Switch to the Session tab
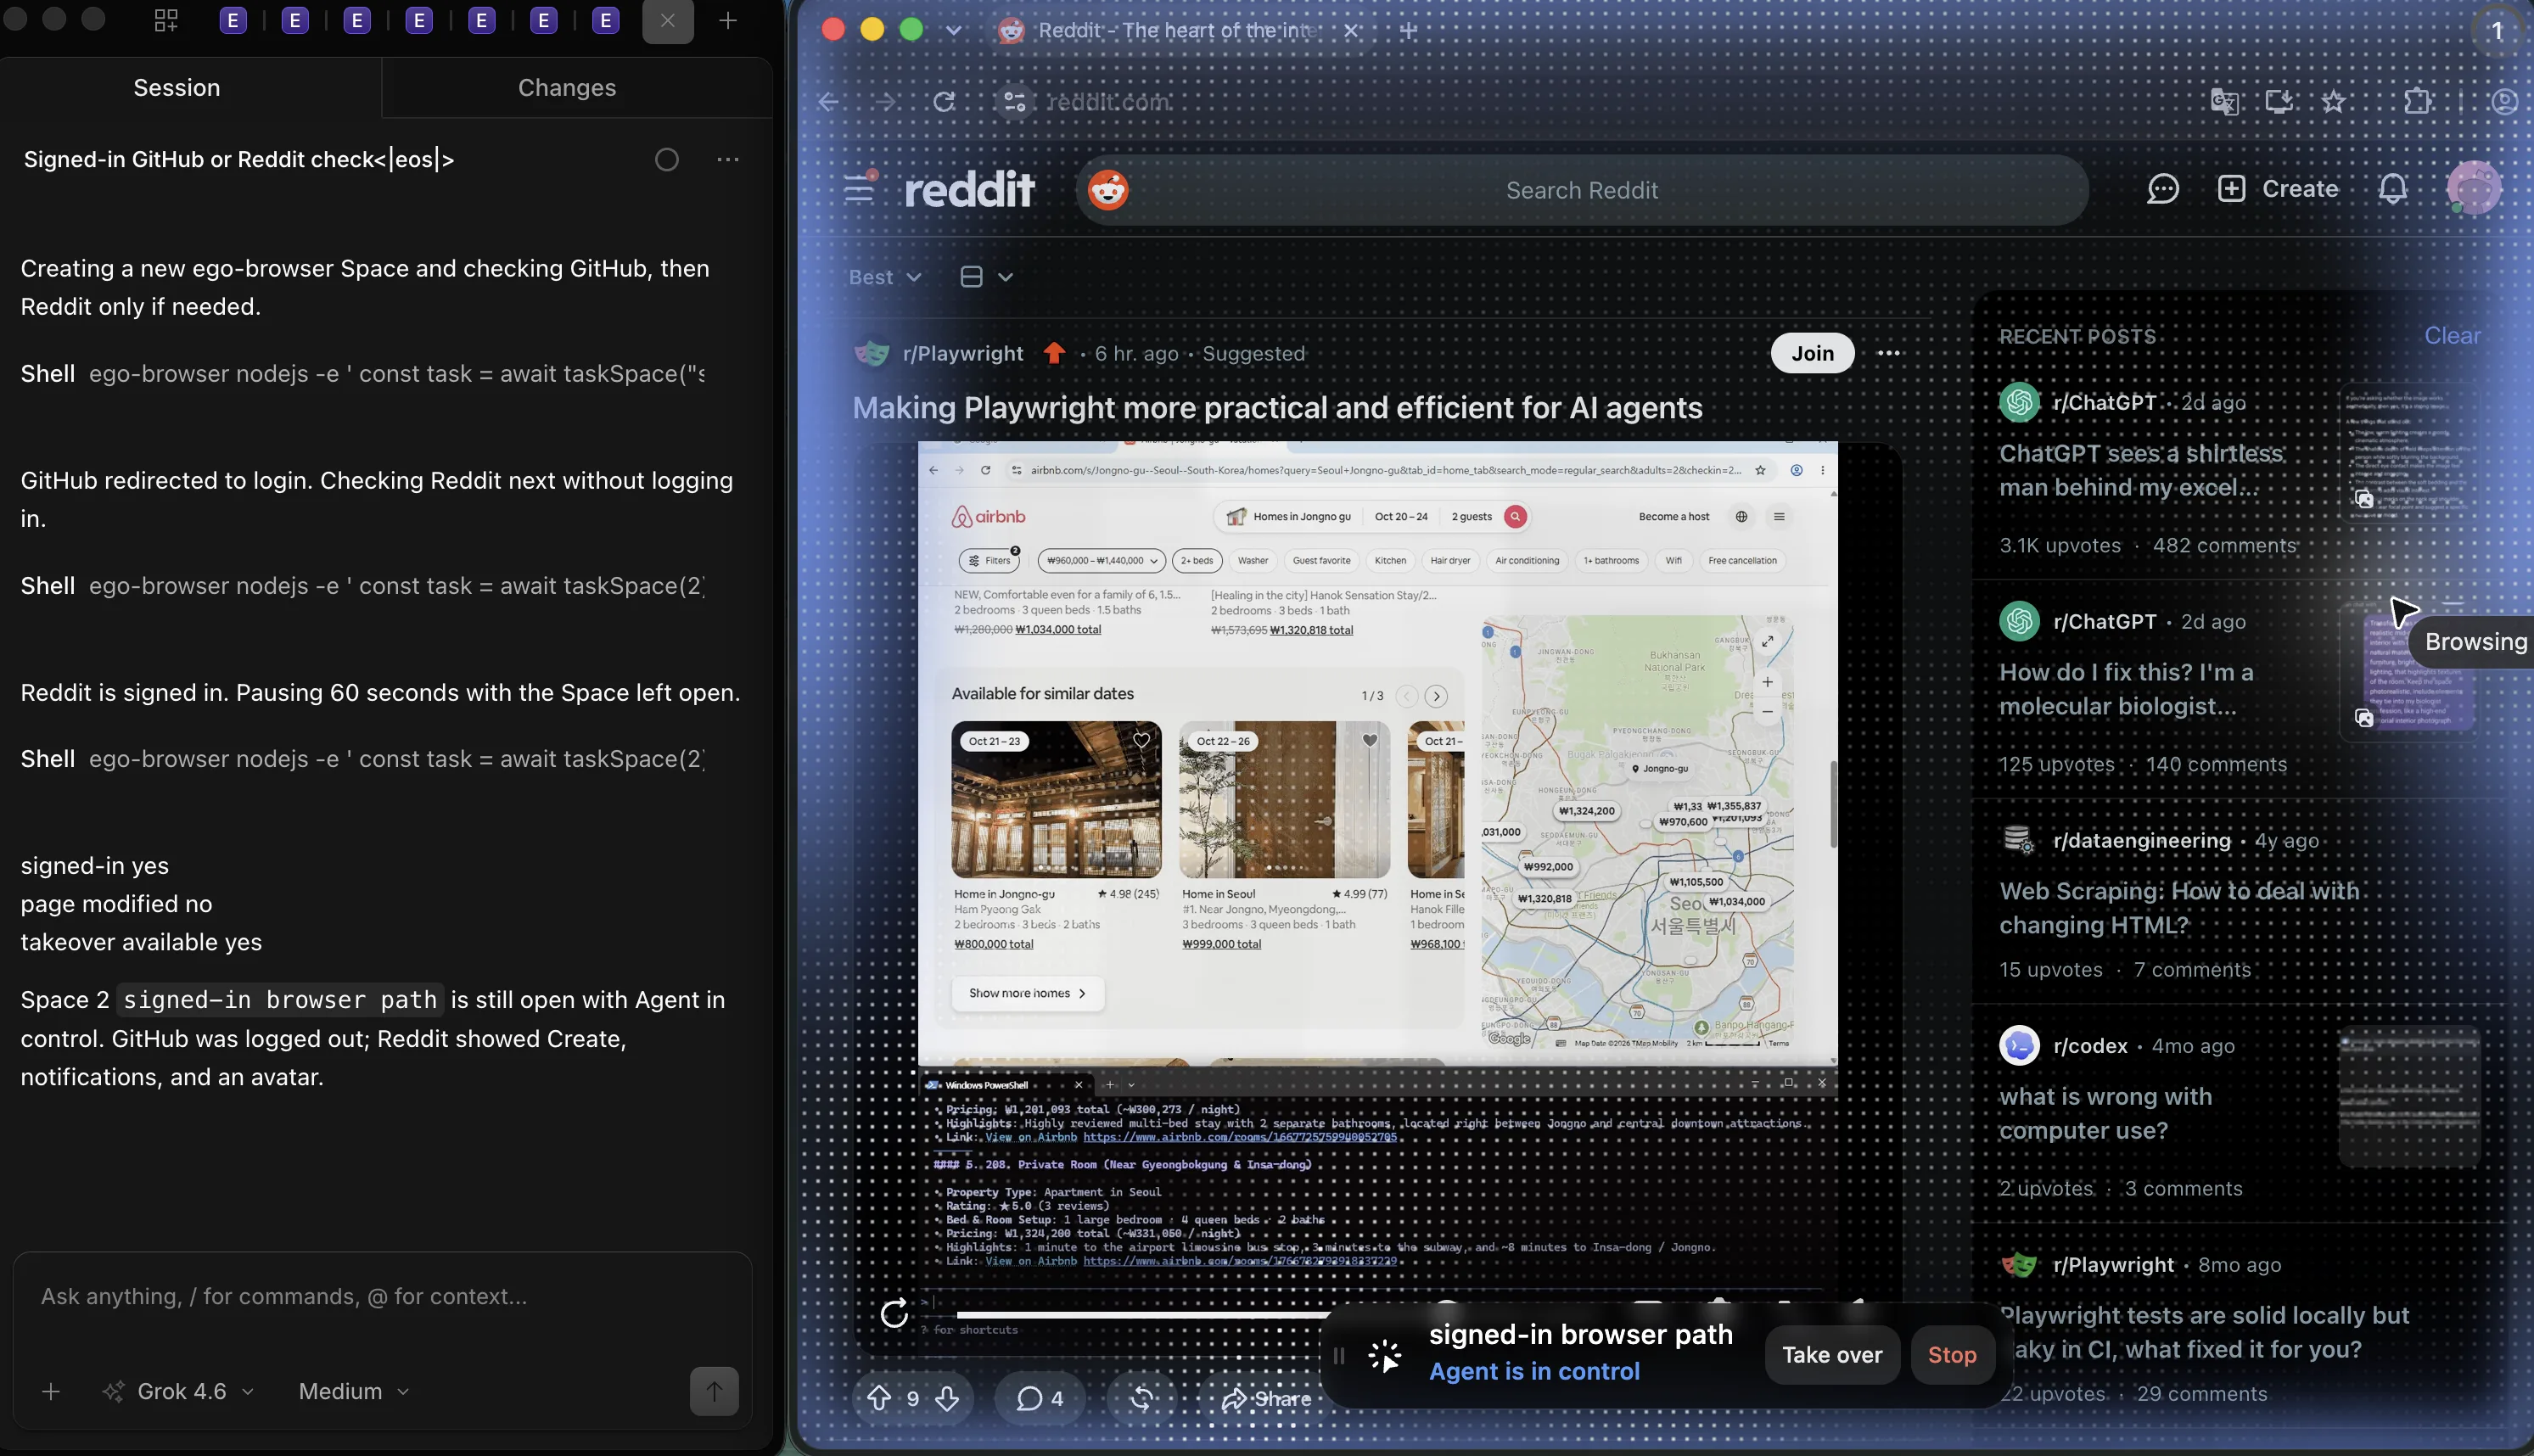Screen dimensions: 2534x1456 click(177, 88)
